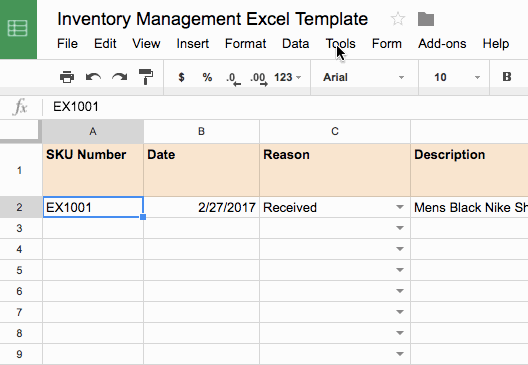Move document with folder icon
The height and width of the screenshot is (365, 528).
(426, 19)
